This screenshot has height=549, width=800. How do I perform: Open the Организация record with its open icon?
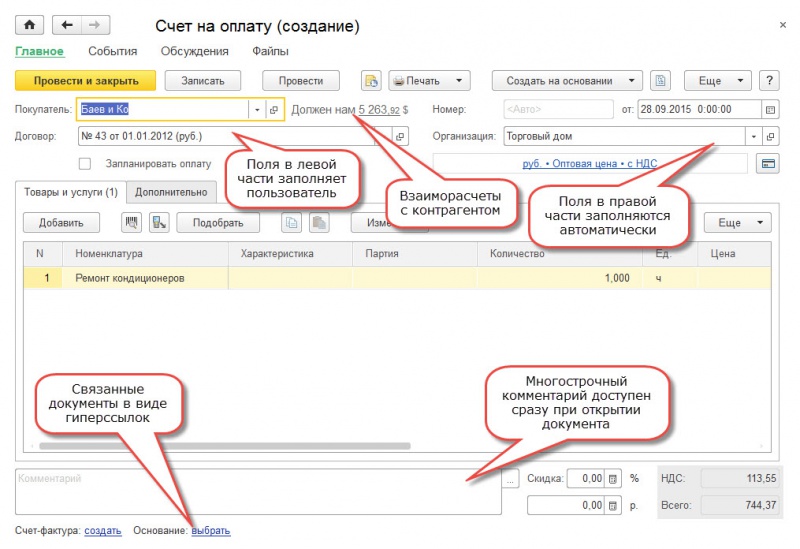pyautogui.click(x=770, y=136)
